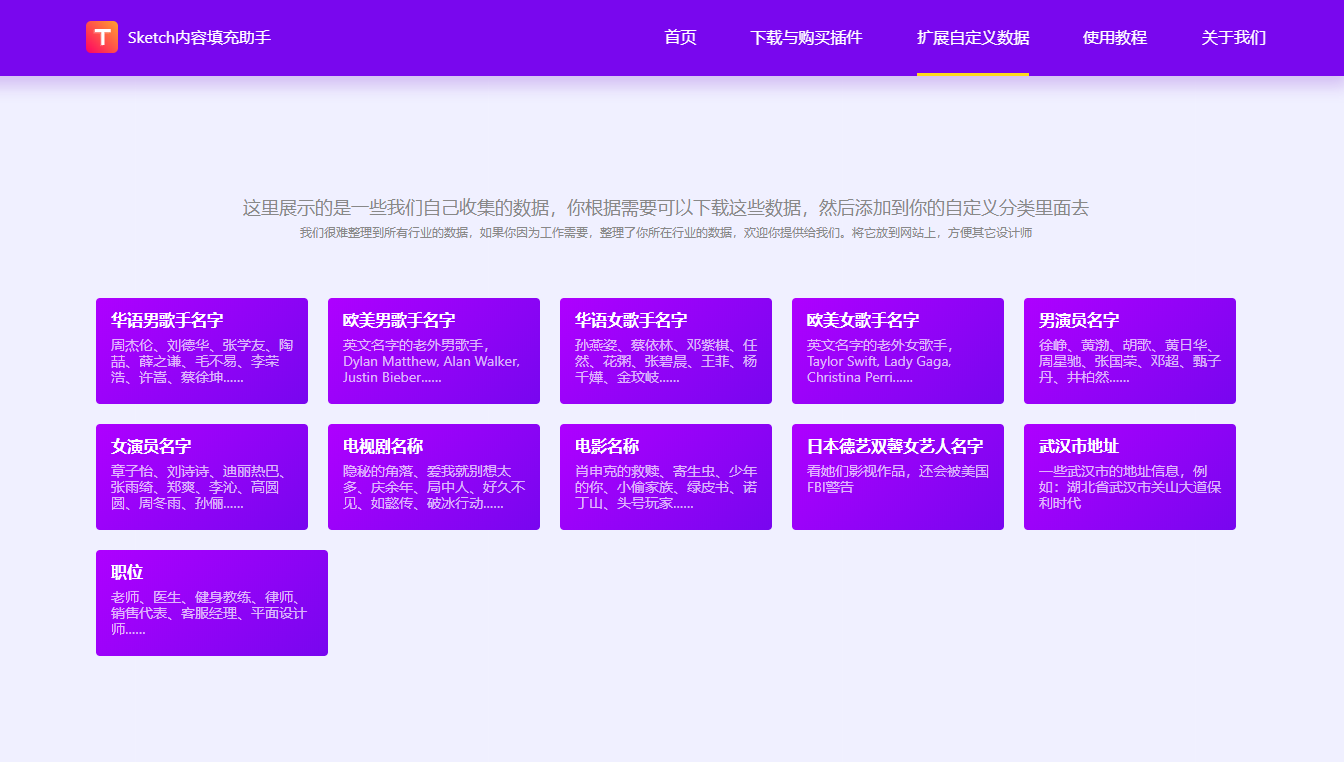Choose the 电视剧名称 card

click(434, 477)
